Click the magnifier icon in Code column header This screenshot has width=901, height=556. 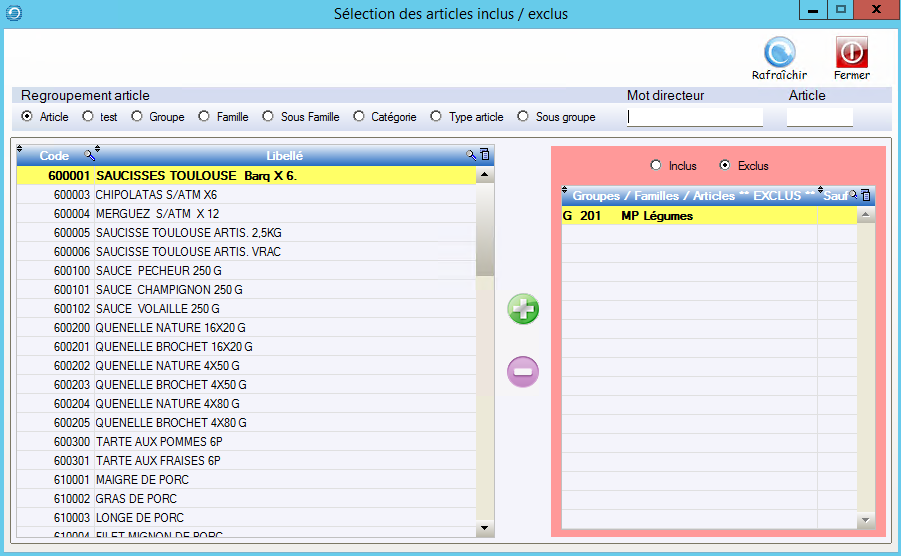[89, 155]
